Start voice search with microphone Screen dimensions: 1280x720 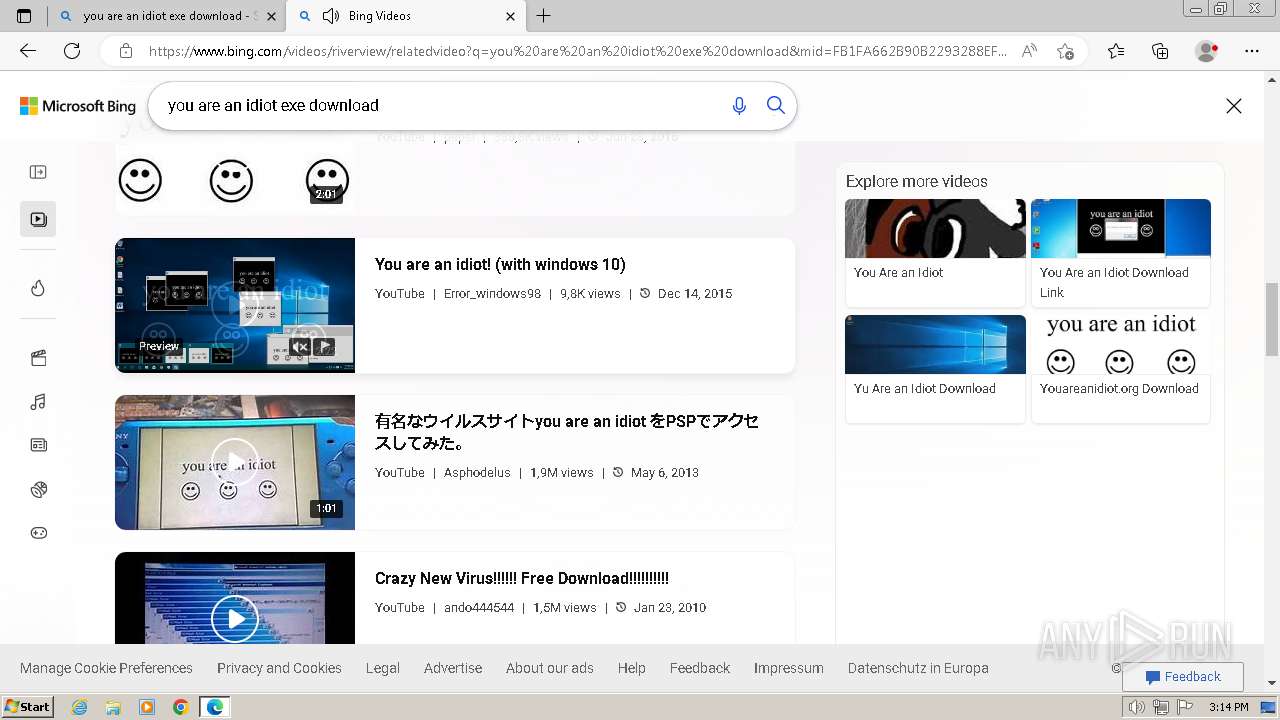pos(739,105)
